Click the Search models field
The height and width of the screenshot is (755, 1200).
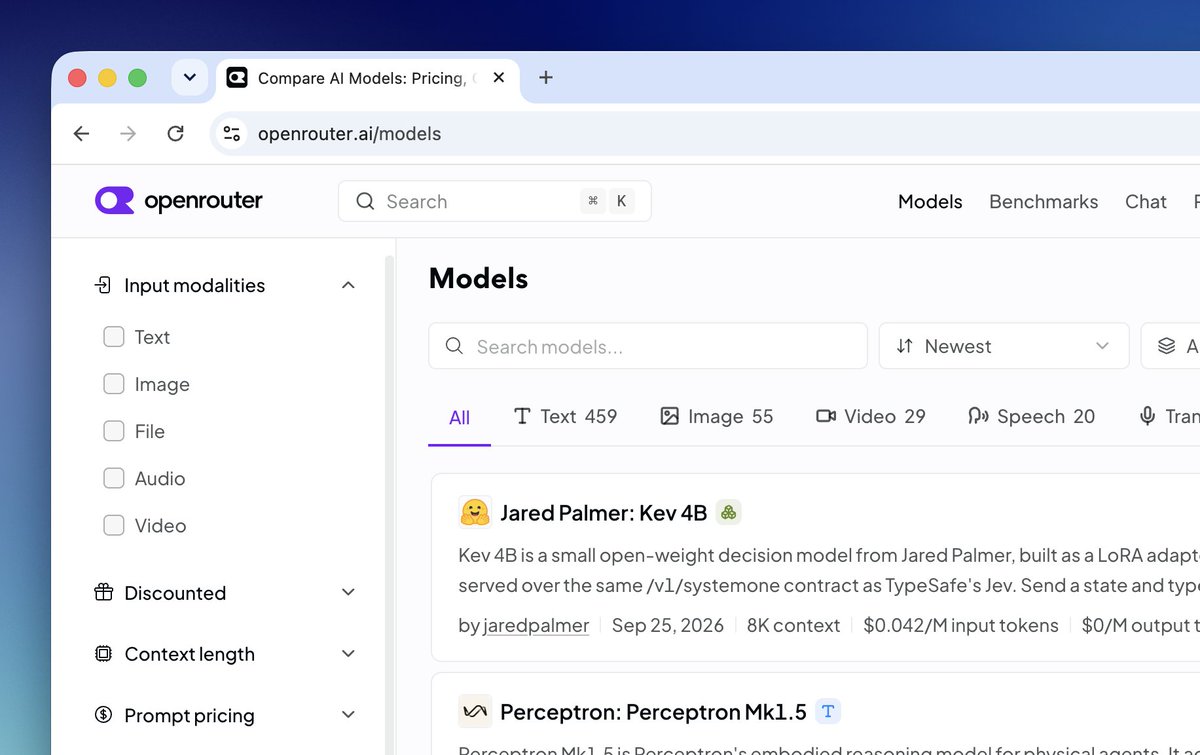(648, 346)
